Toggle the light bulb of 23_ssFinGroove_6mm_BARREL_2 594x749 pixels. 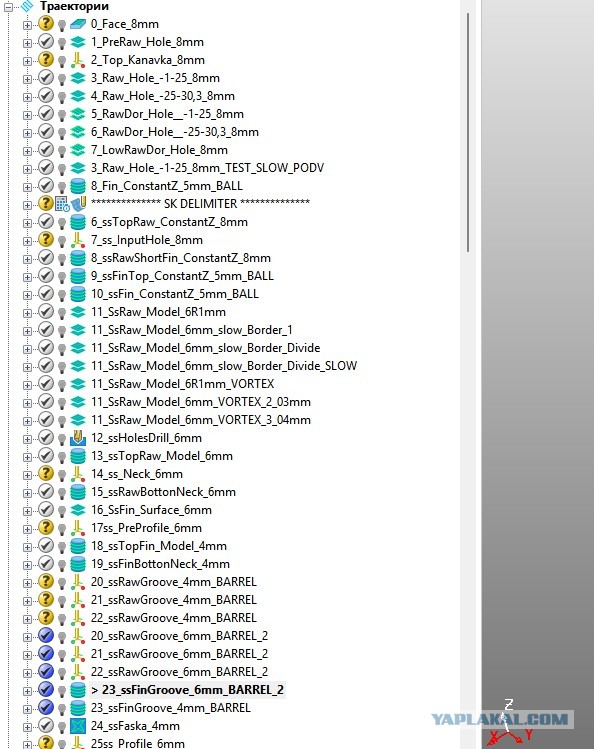(62, 691)
